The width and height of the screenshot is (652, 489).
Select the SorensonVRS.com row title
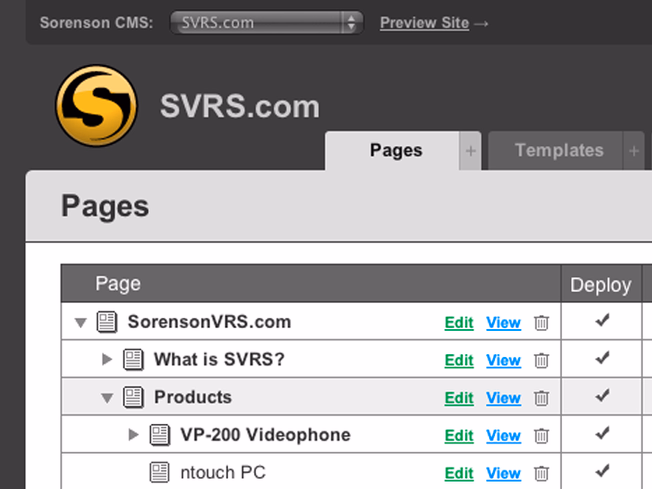coord(209,322)
